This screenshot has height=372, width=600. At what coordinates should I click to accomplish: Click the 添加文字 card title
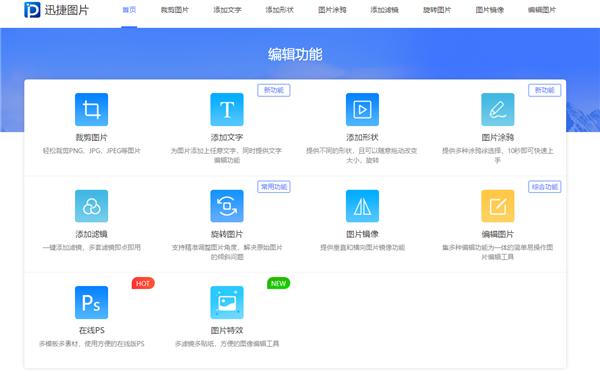click(227, 137)
